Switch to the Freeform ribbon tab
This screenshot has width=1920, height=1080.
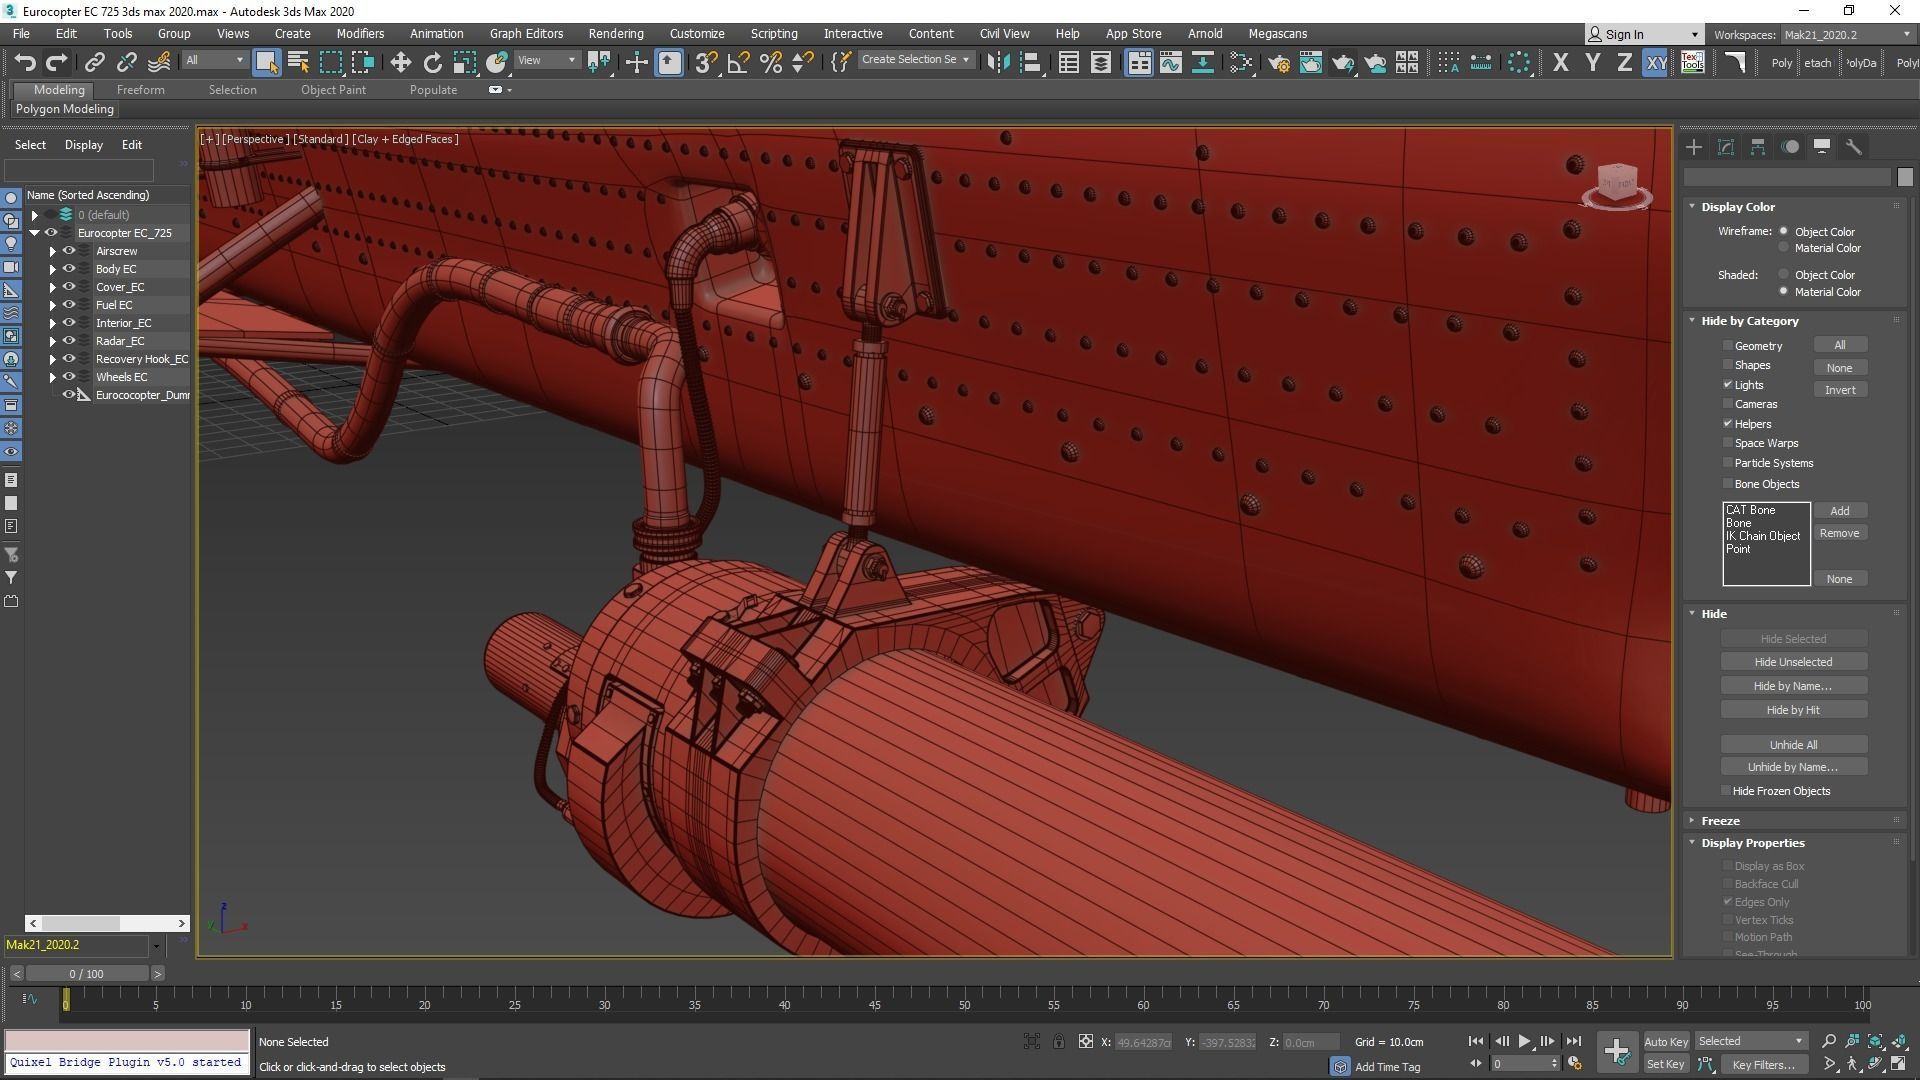tap(140, 90)
